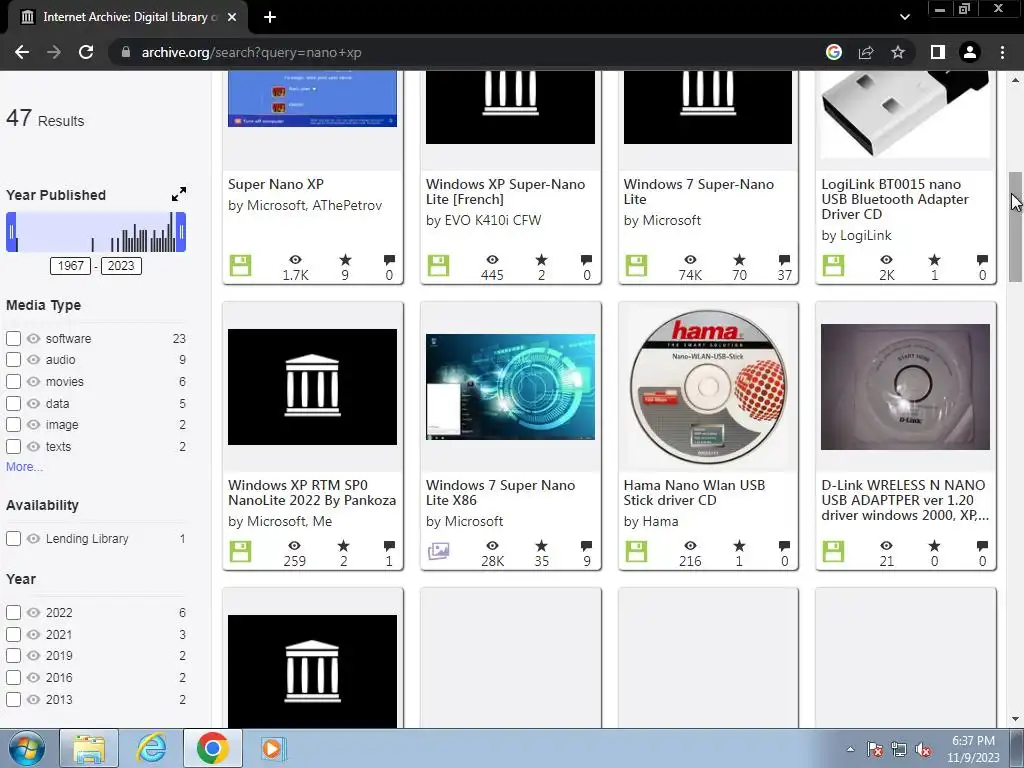Open media player taskbar icon
The image size is (1024, 768).
(x=272, y=748)
